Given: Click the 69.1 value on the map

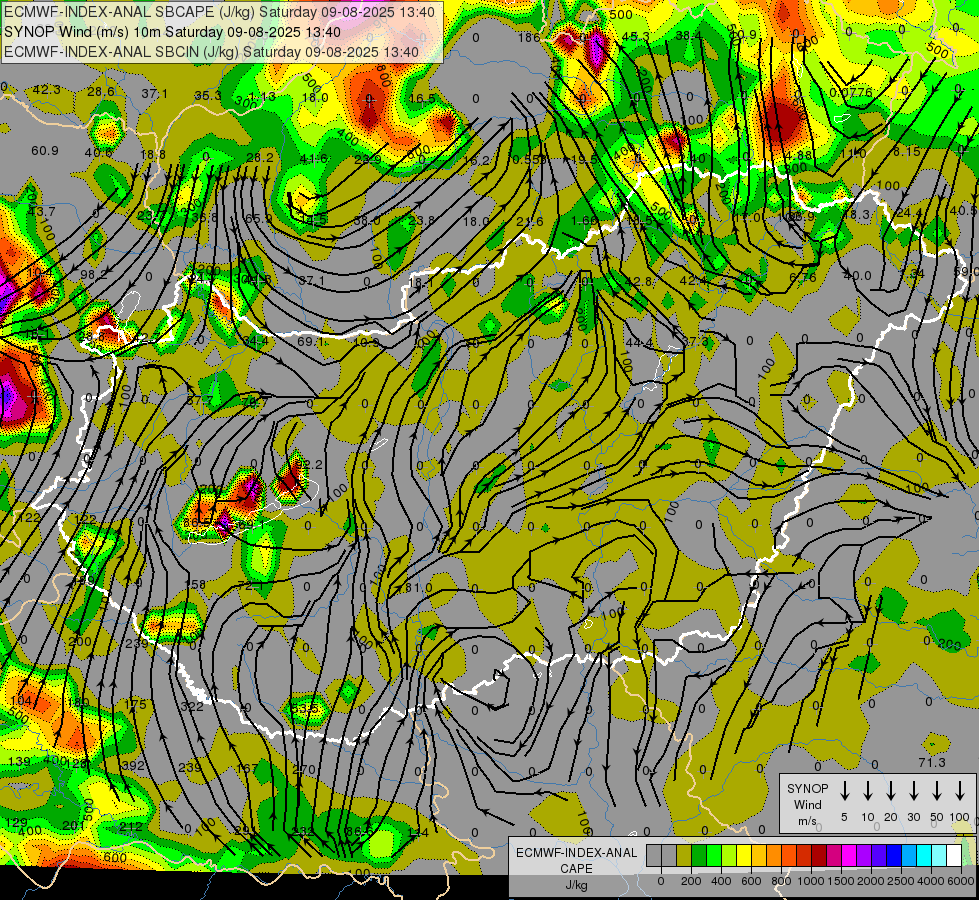Looking at the screenshot, I should tap(311, 342).
